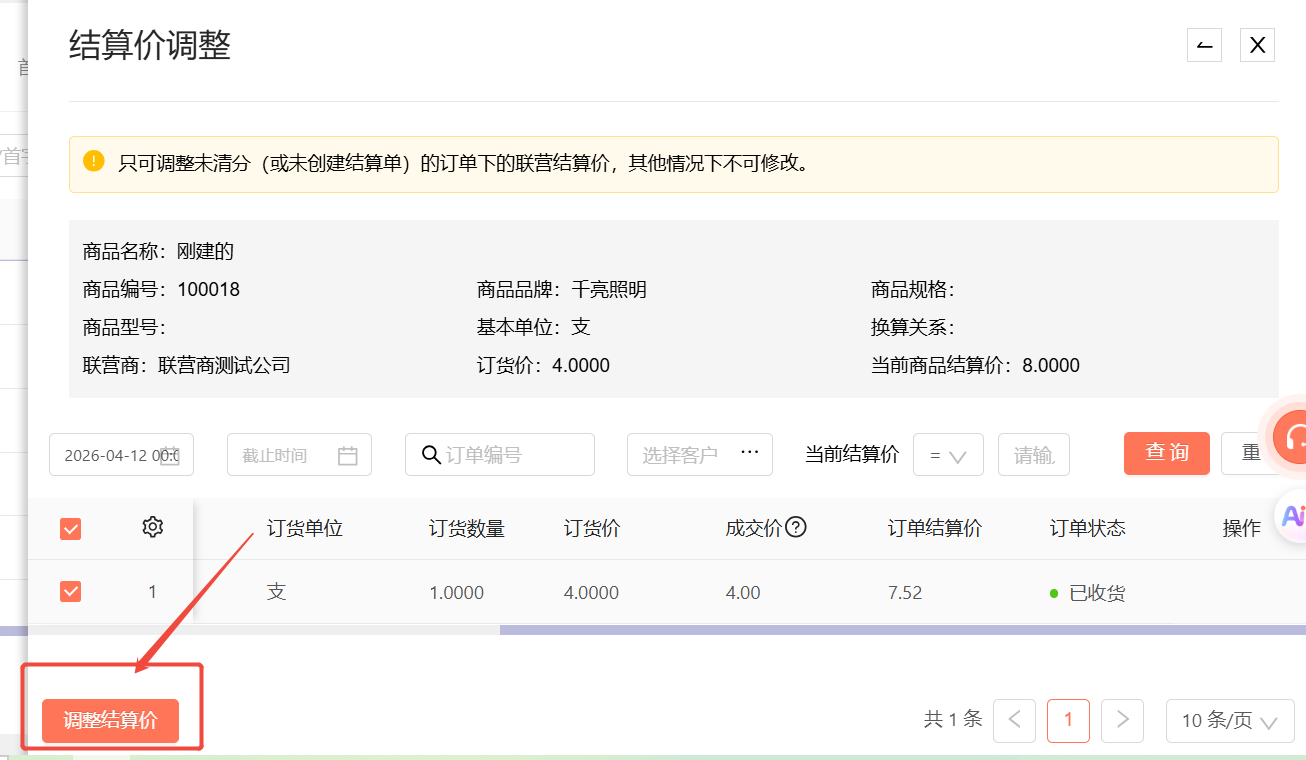Open the help icon beside 成交价

click(x=796, y=527)
